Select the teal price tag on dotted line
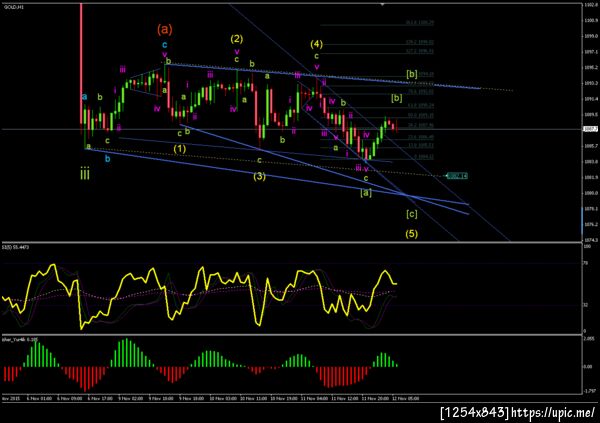This screenshot has width=600, height=423. coord(457,176)
